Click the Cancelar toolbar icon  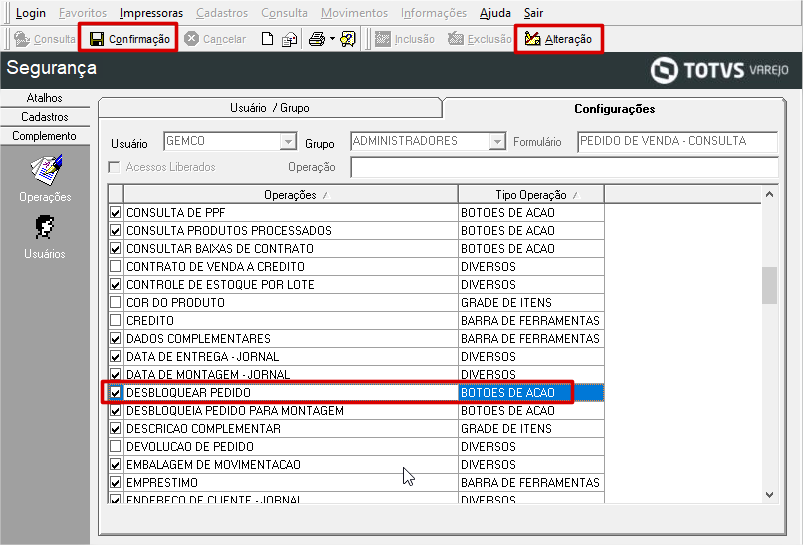point(192,39)
